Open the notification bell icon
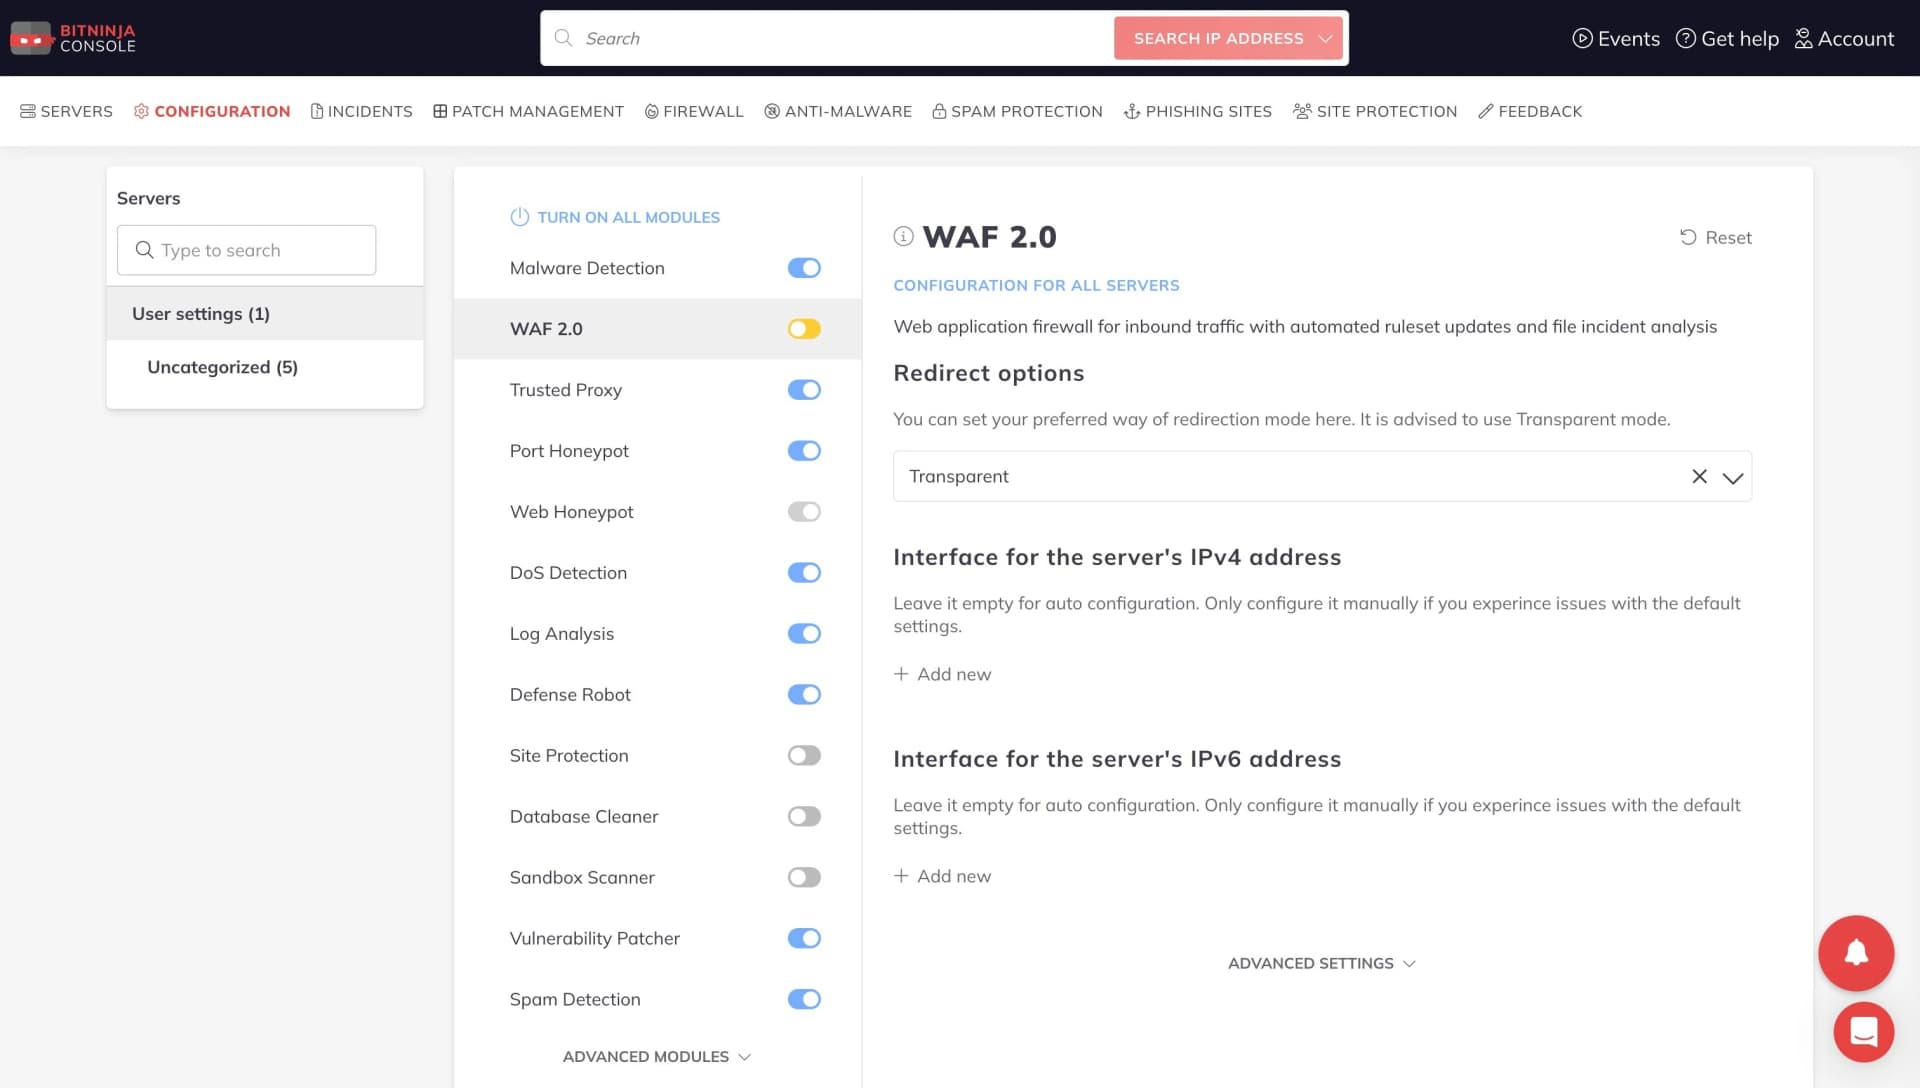Screen dimensions: 1920x1088 [1856, 952]
